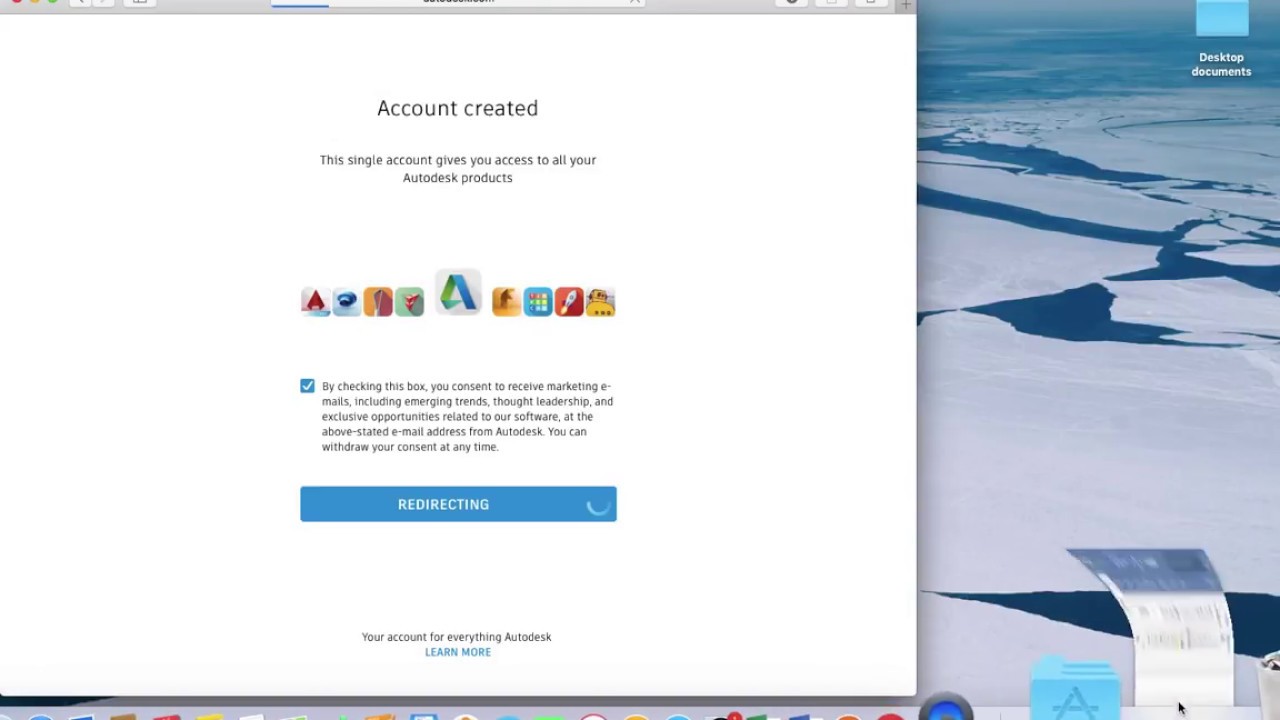Click the green and red product icon

(x=409, y=301)
